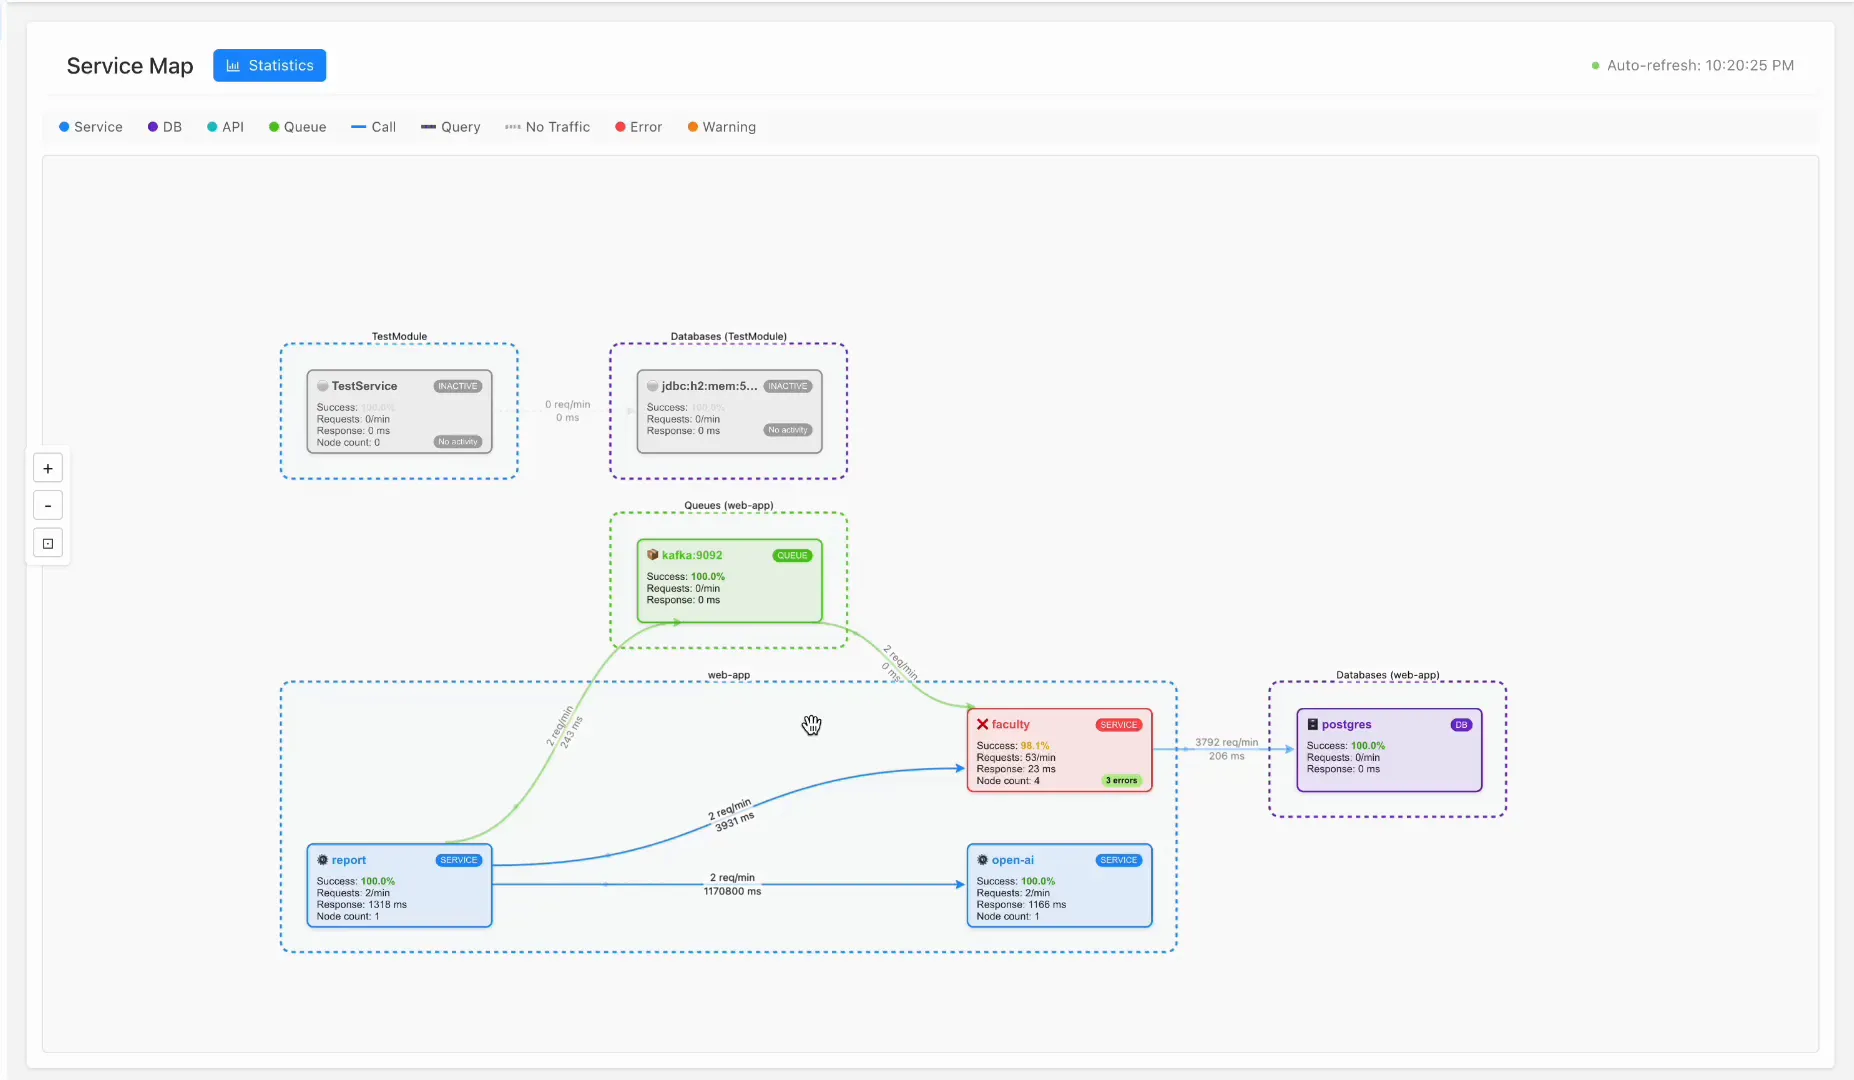Toggle the Error legend filter
Image resolution: width=1854 pixels, height=1080 pixels.
pyautogui.click(x=638, y=126)
